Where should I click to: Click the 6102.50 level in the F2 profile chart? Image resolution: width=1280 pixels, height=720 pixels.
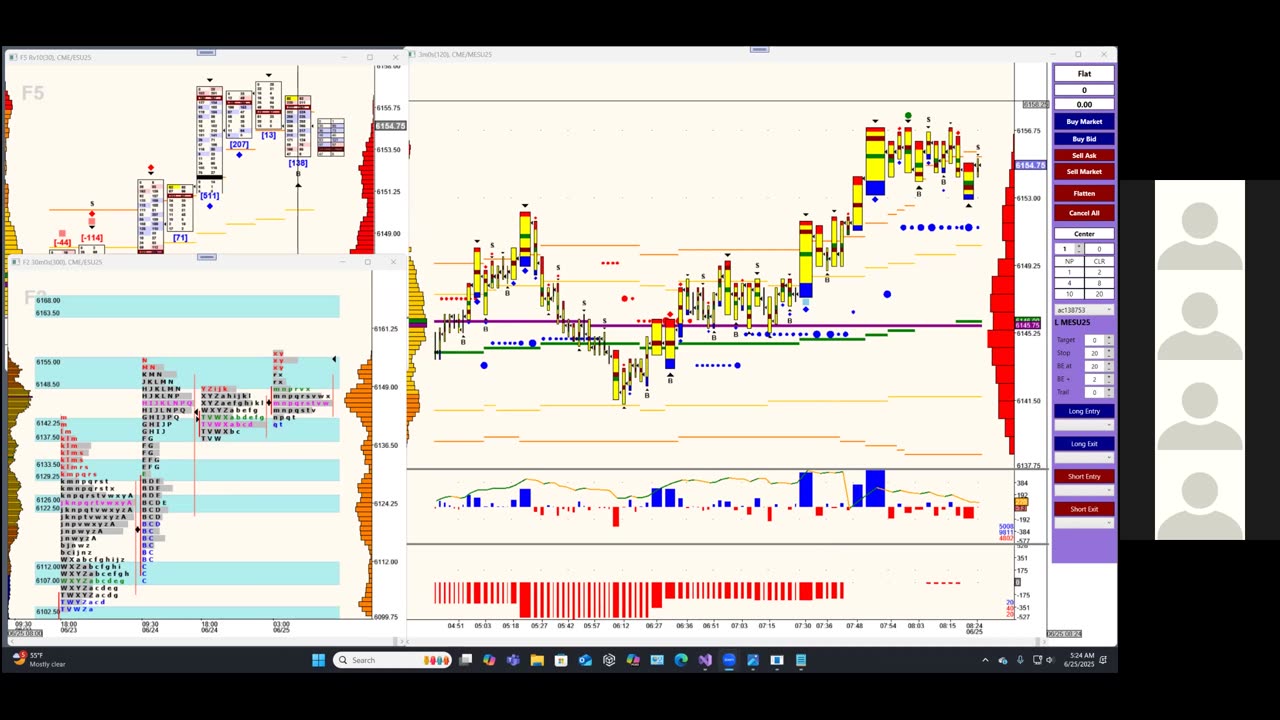pos(48,611)
